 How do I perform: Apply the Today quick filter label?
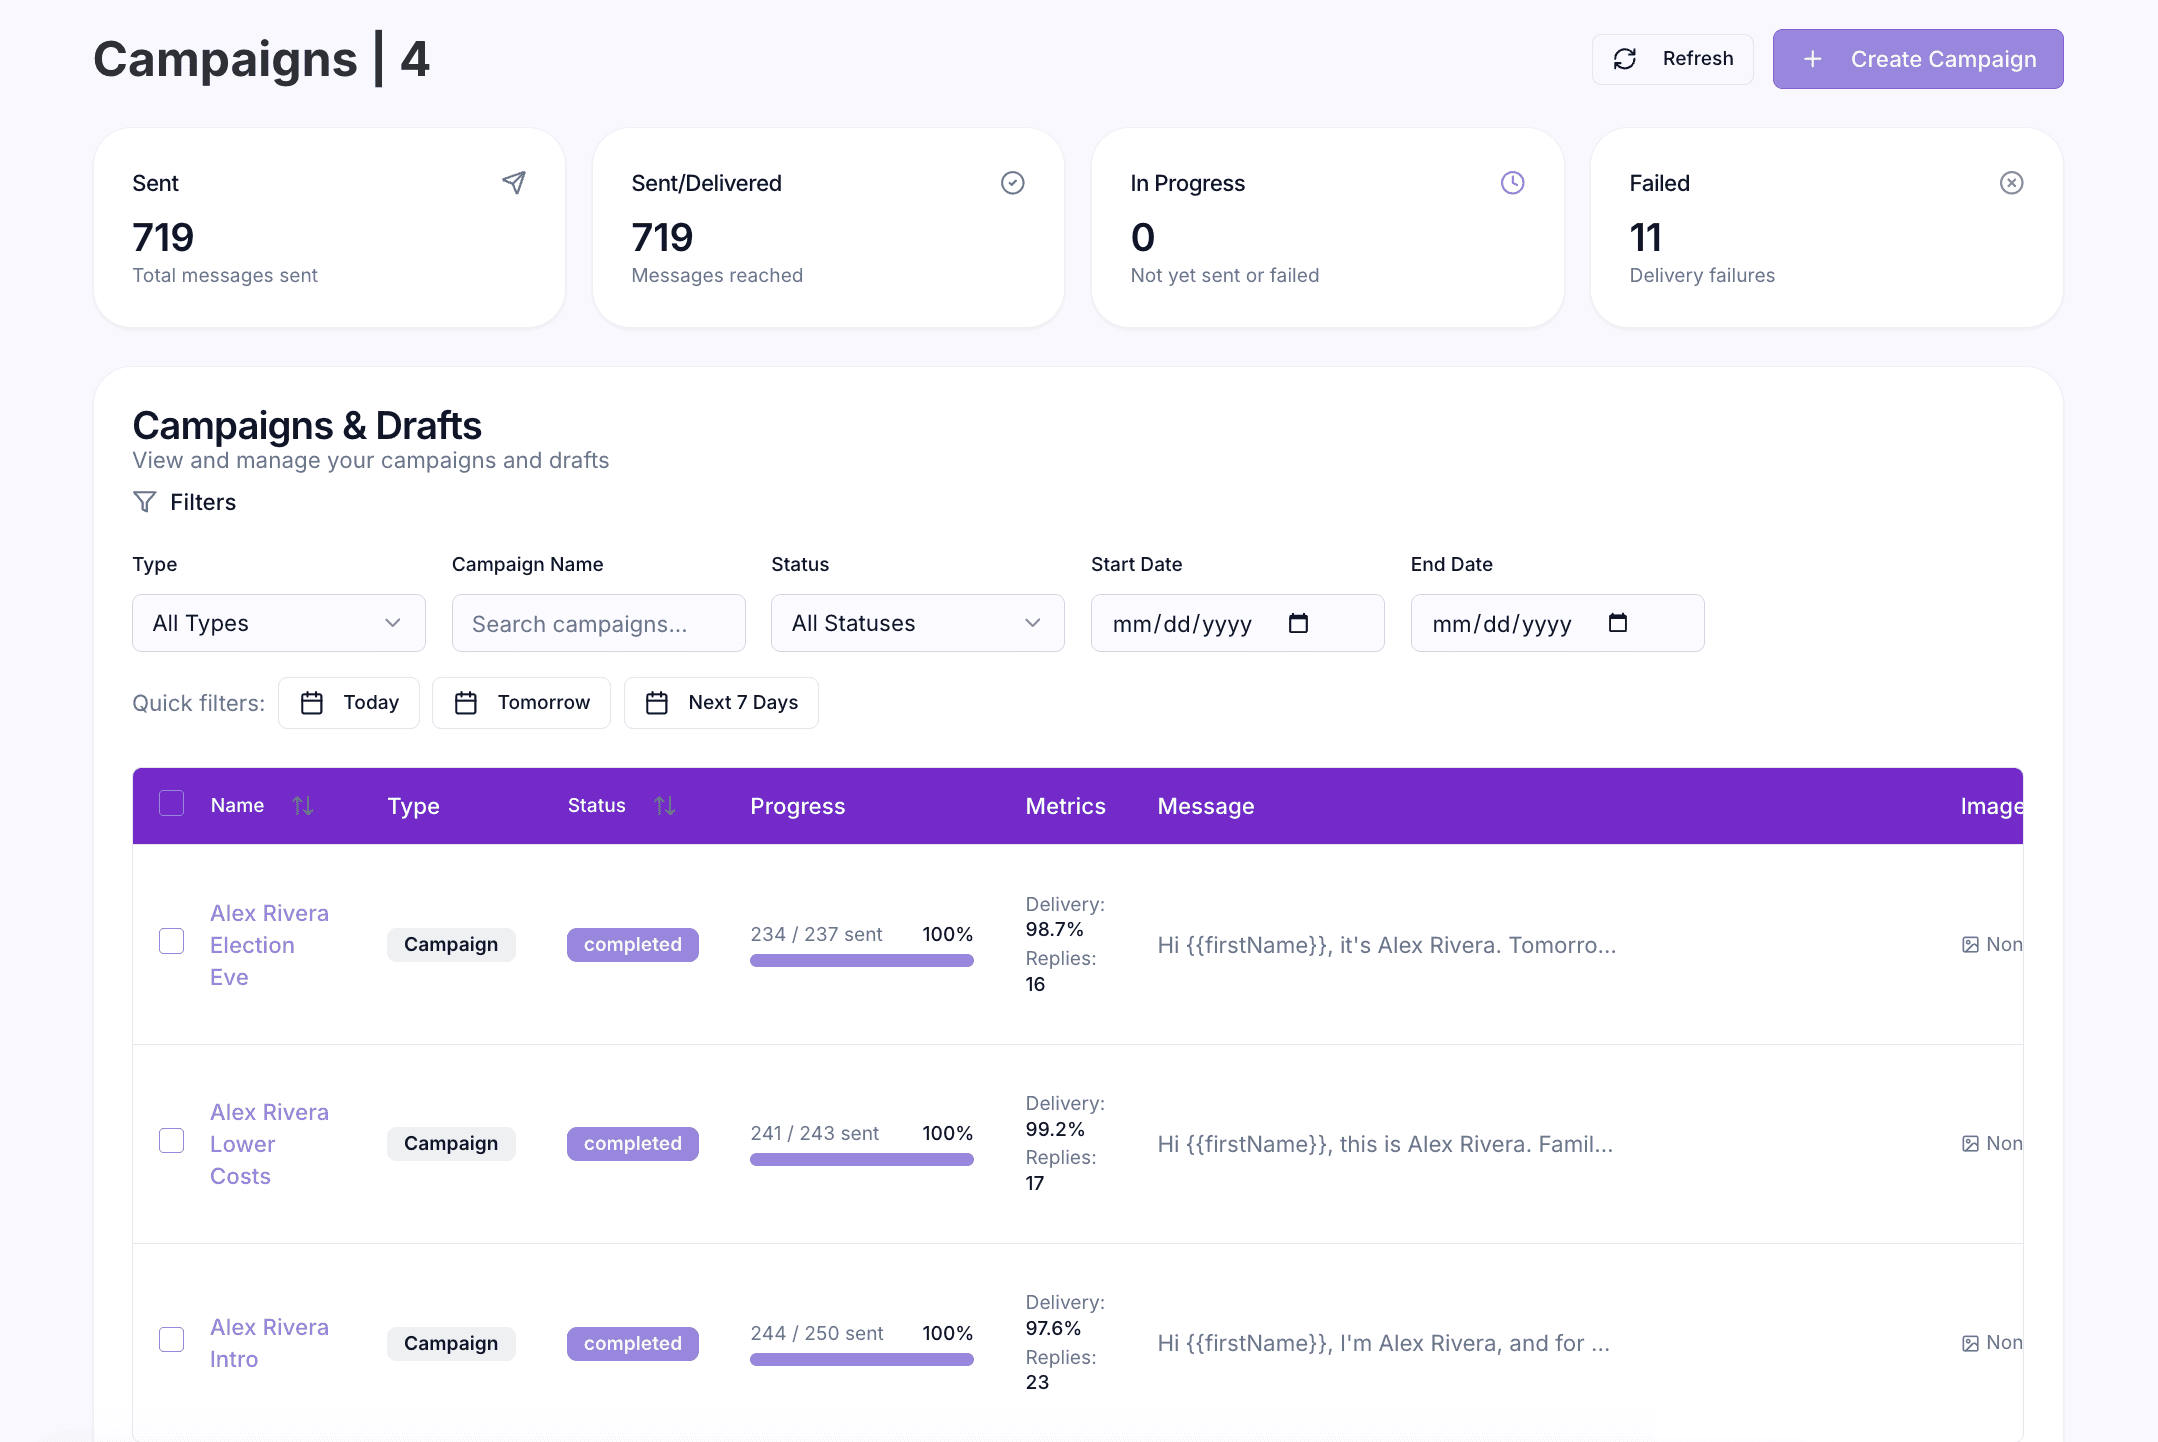371,703
